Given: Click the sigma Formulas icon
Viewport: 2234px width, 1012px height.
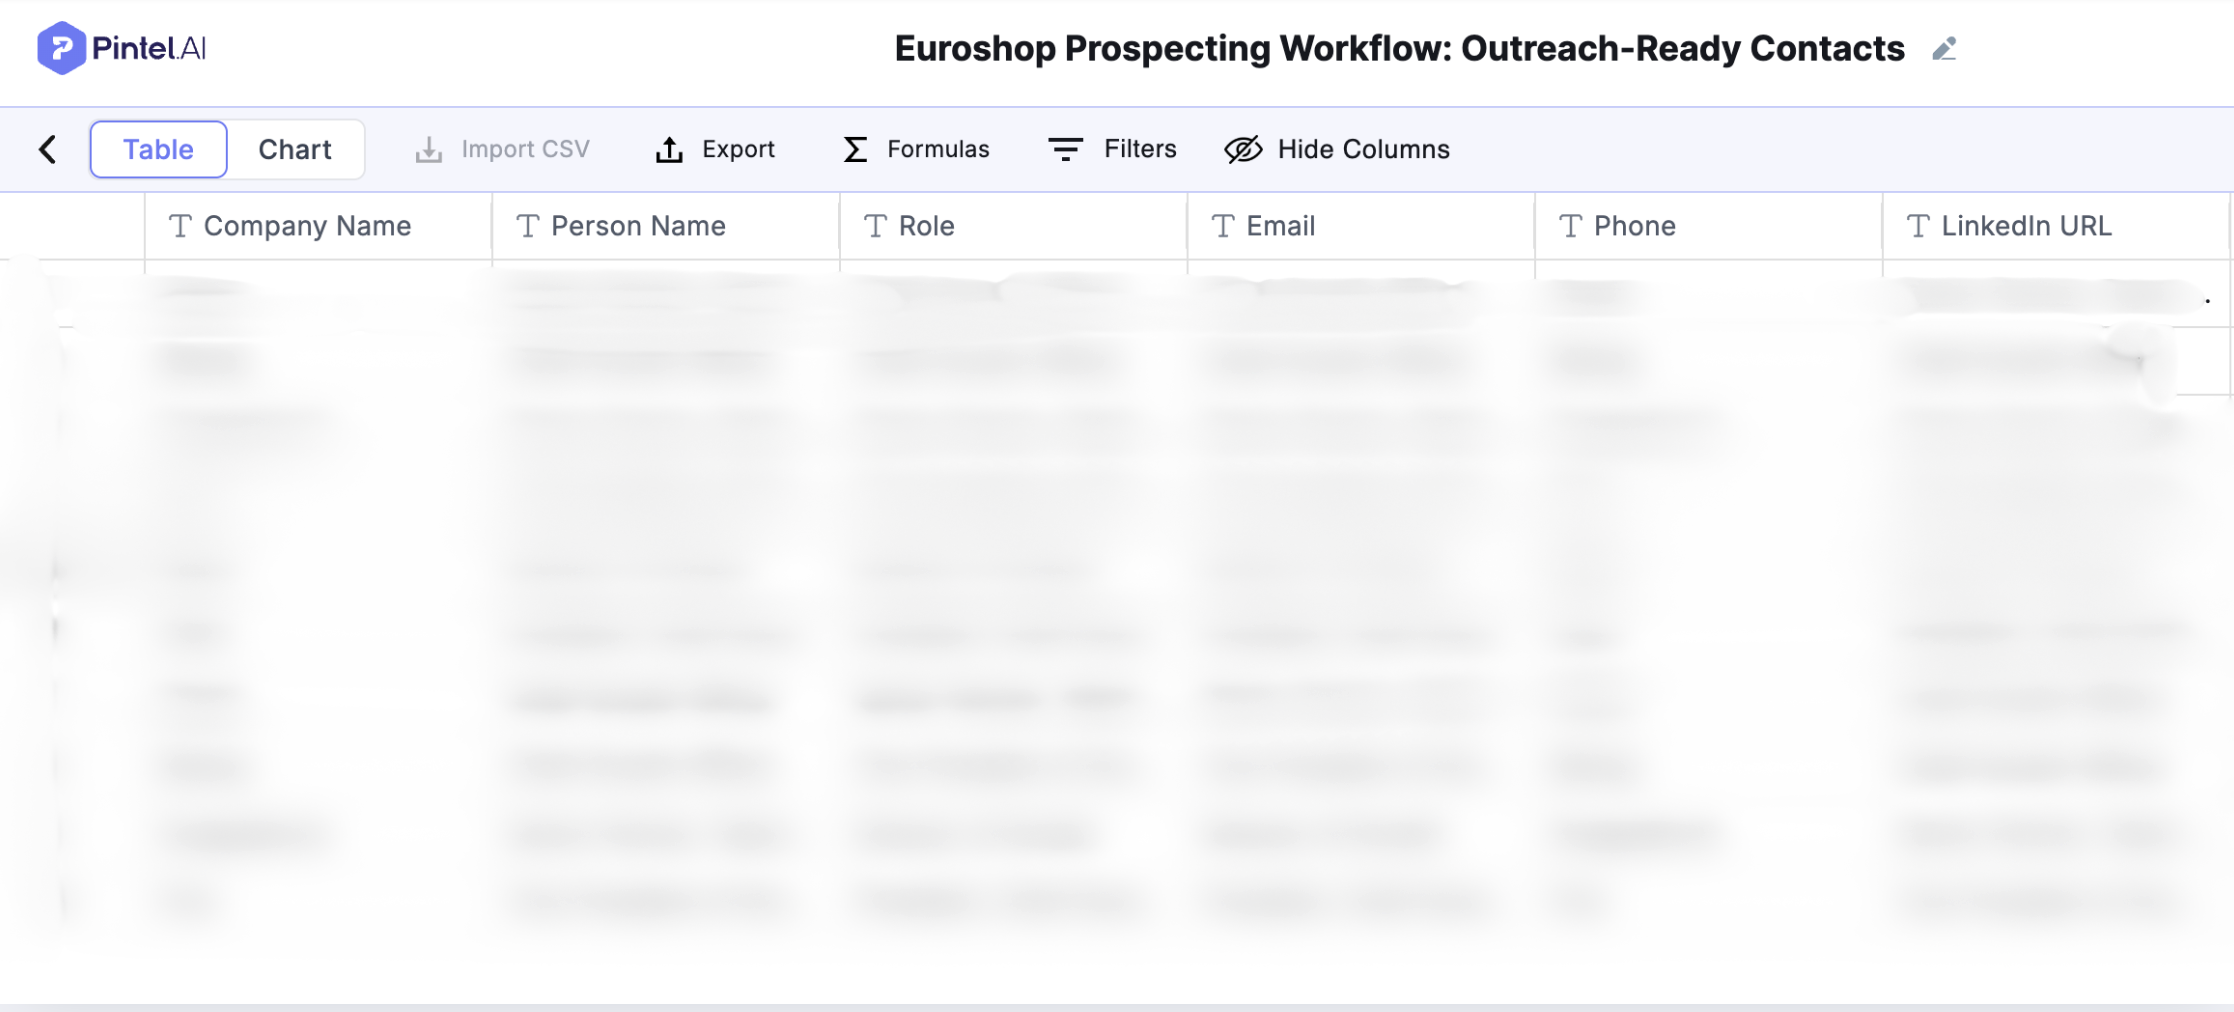Looking at the screenshot, I should pyautogui.click(x=855, y=150).
